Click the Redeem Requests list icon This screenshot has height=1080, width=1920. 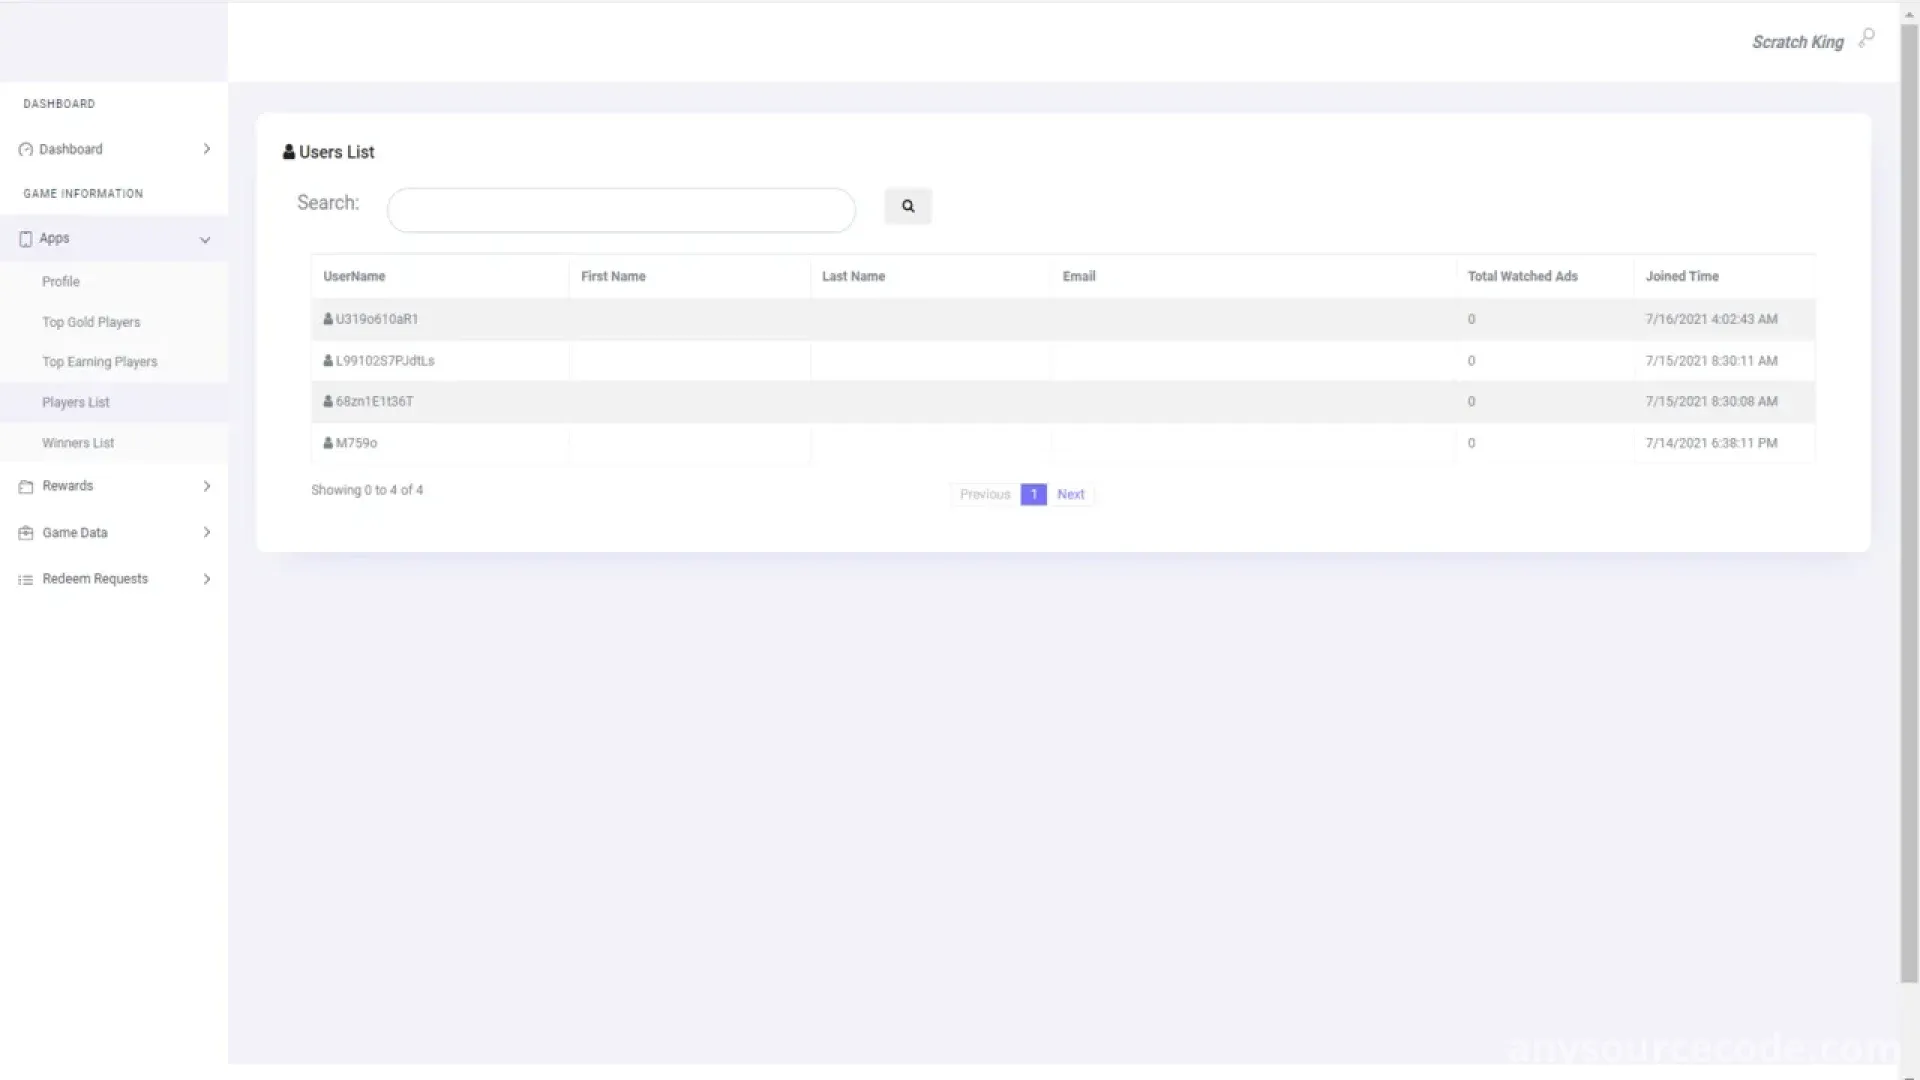26,580
